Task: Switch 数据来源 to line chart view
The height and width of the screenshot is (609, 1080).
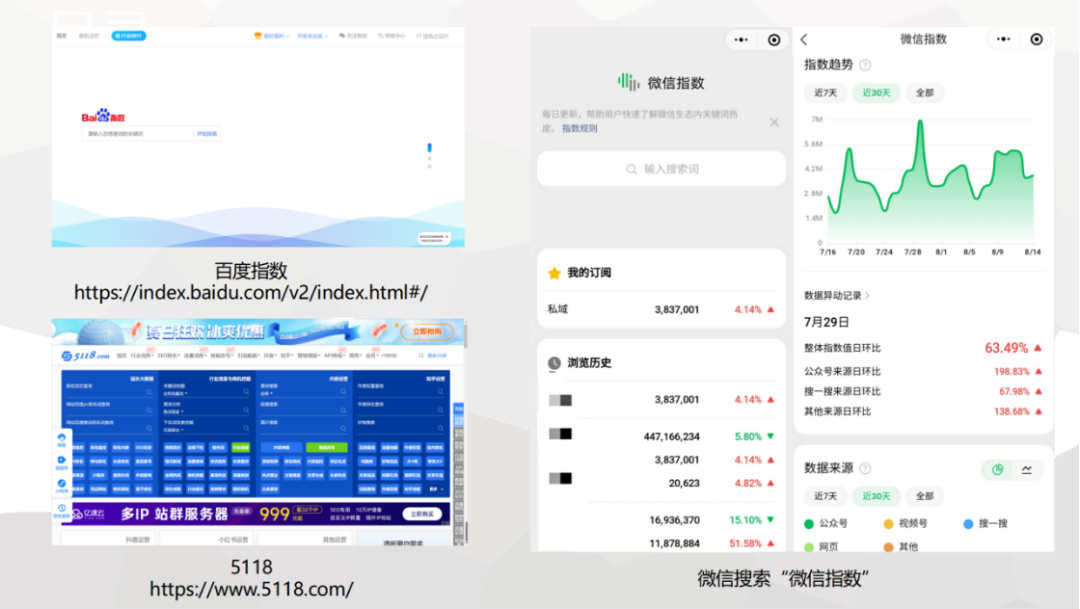Action: point(1026,470)
